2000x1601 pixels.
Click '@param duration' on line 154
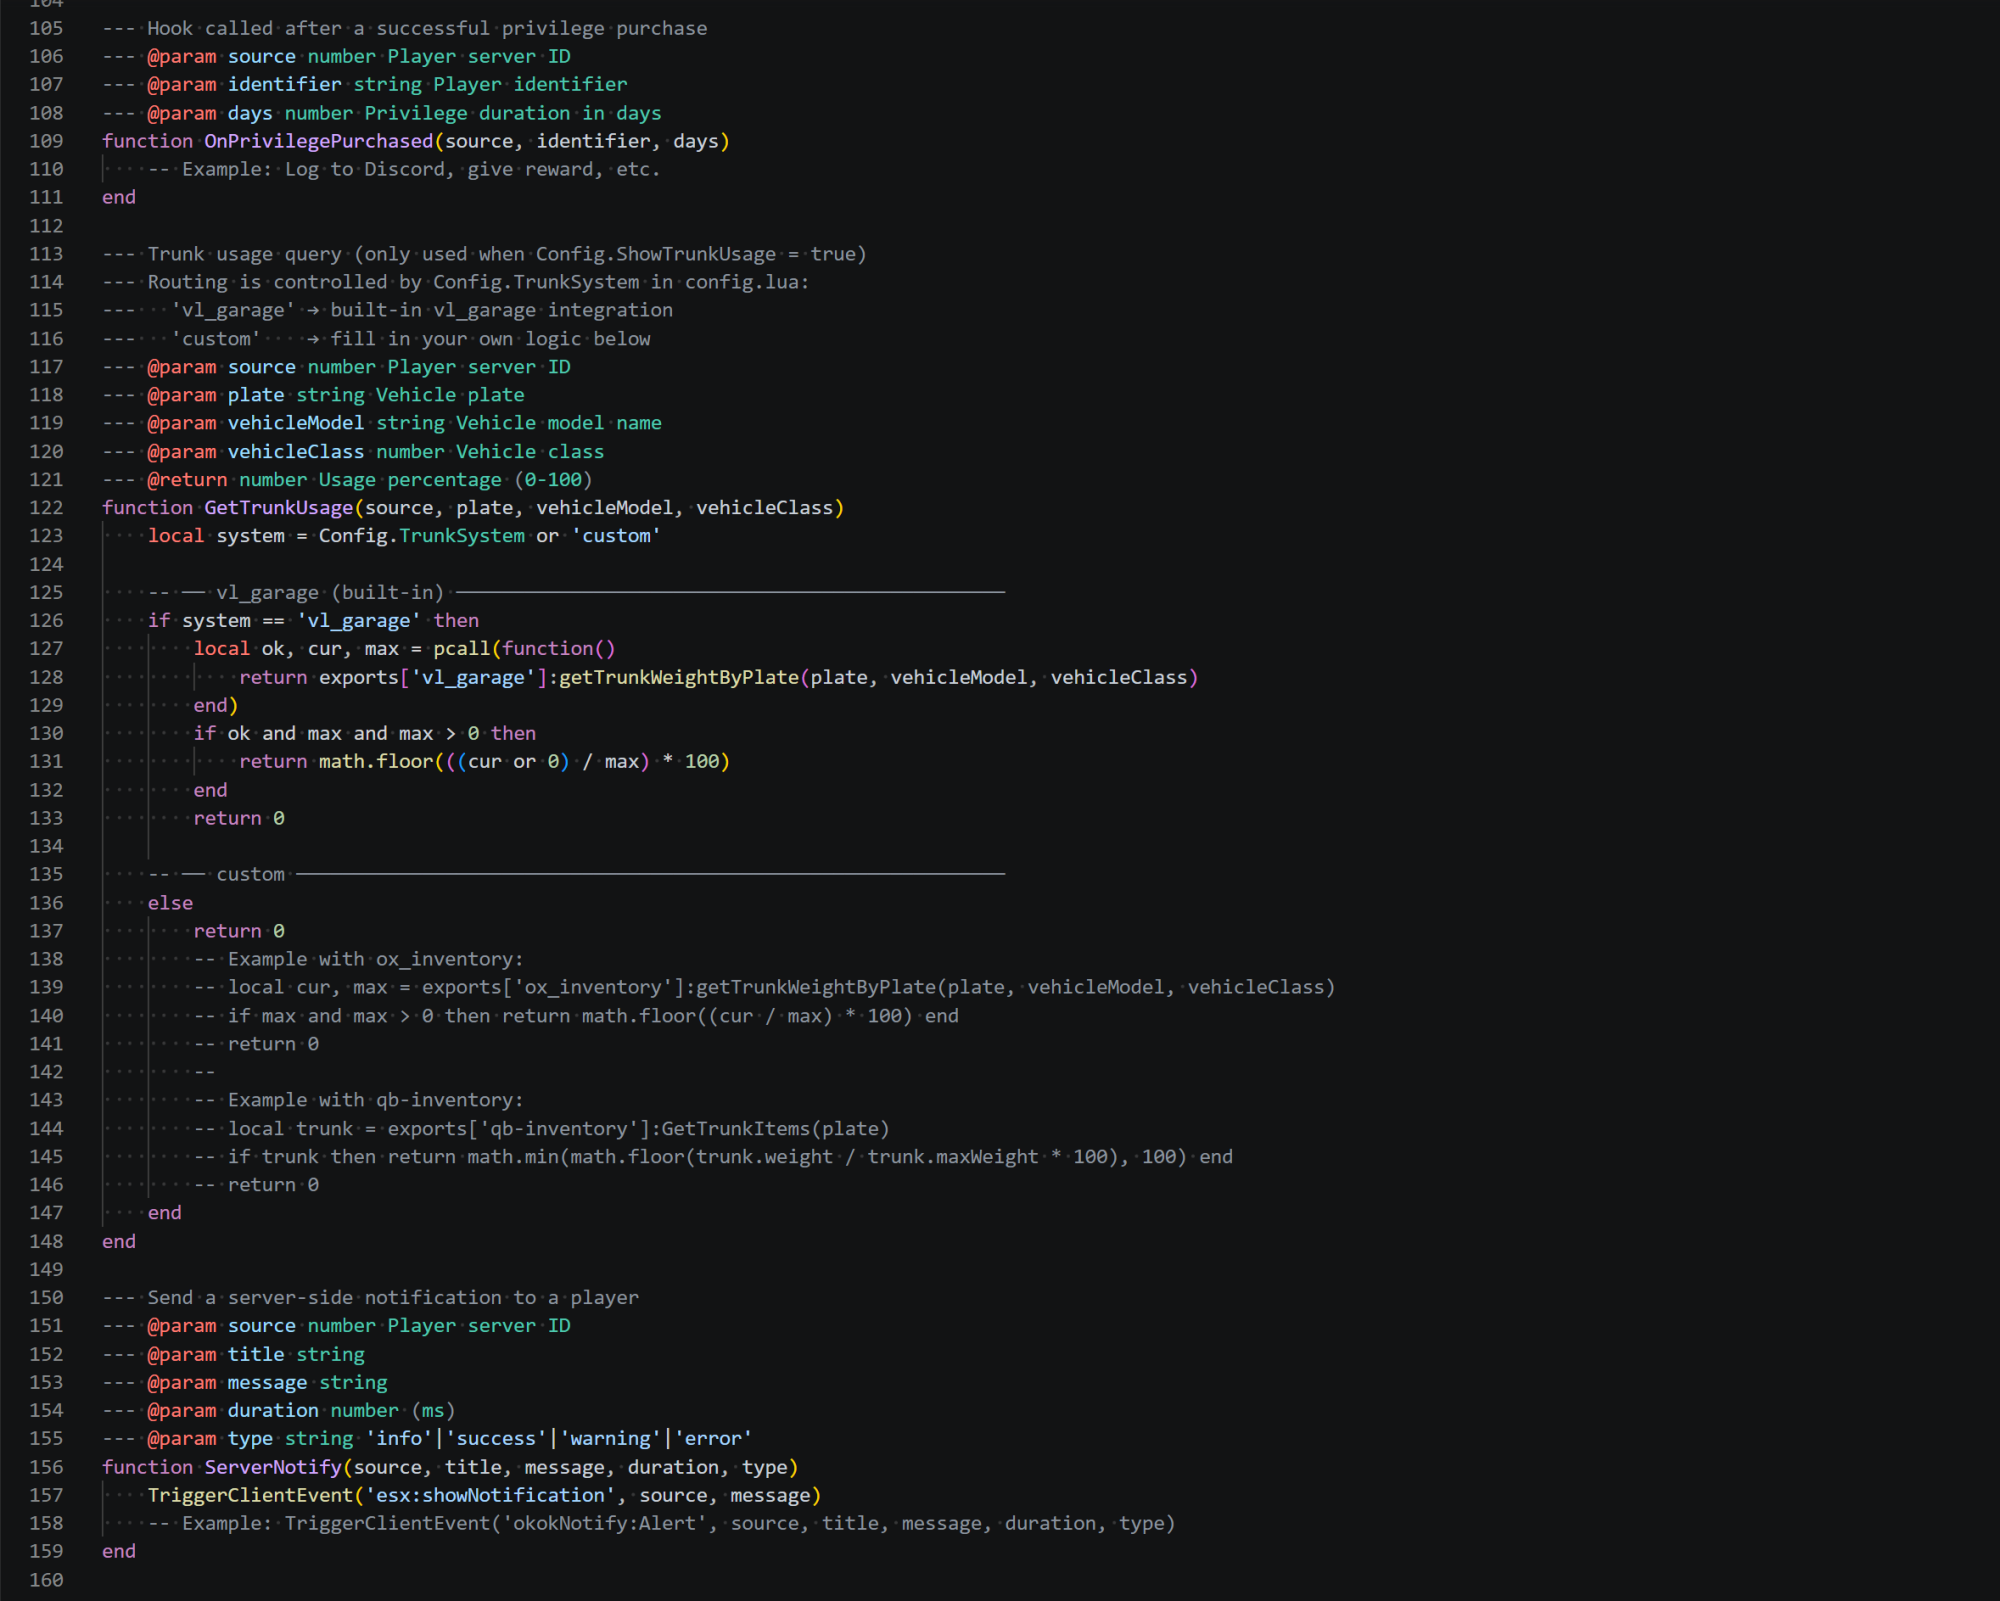tap(232, 1411)
